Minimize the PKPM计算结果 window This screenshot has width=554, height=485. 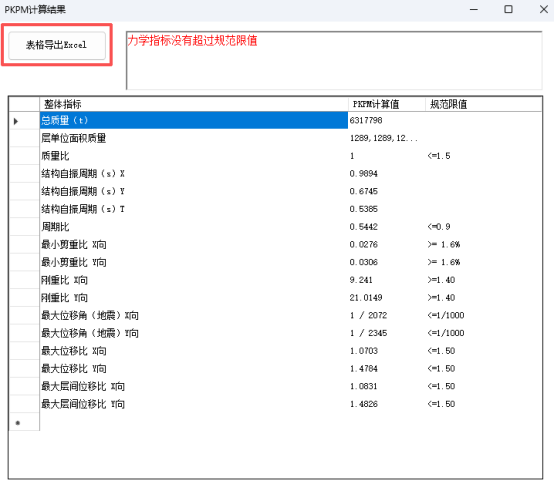tap(474, 9)
